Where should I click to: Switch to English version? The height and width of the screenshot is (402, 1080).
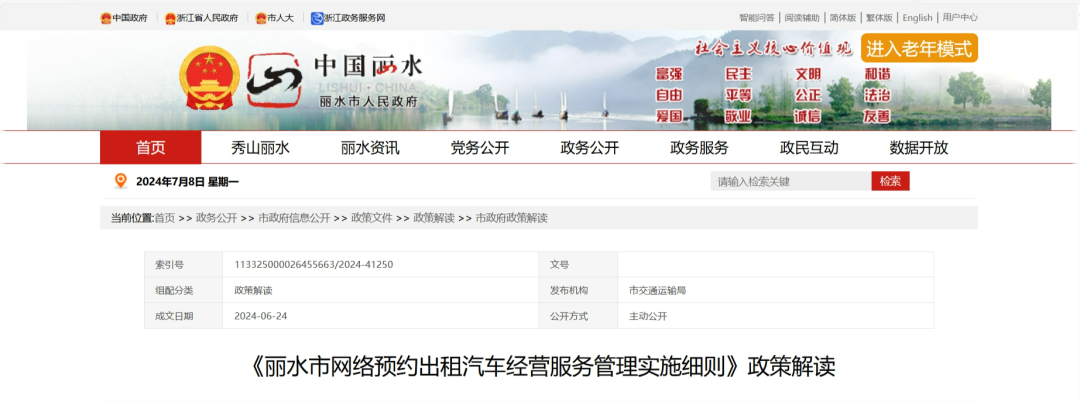coord(917,18)
